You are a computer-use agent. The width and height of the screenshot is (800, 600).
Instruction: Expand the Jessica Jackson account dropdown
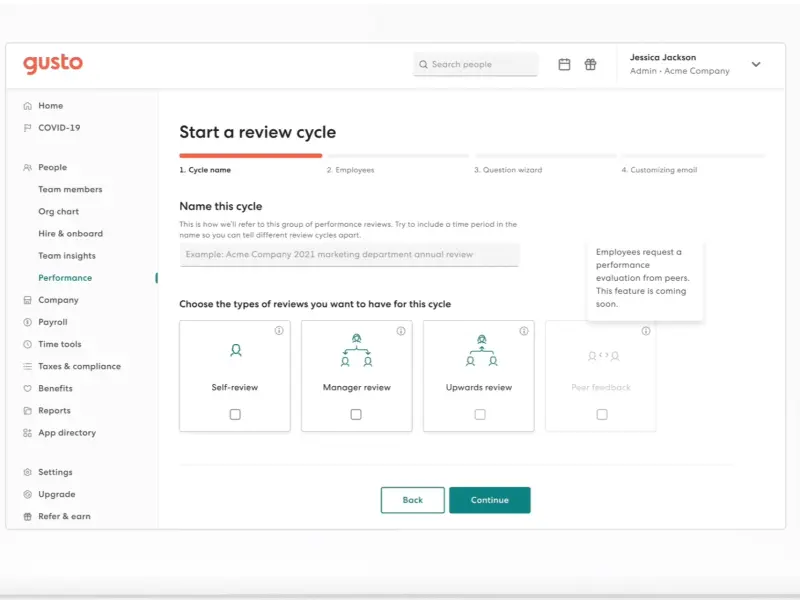pyautogui.click(x=756, y=64)
